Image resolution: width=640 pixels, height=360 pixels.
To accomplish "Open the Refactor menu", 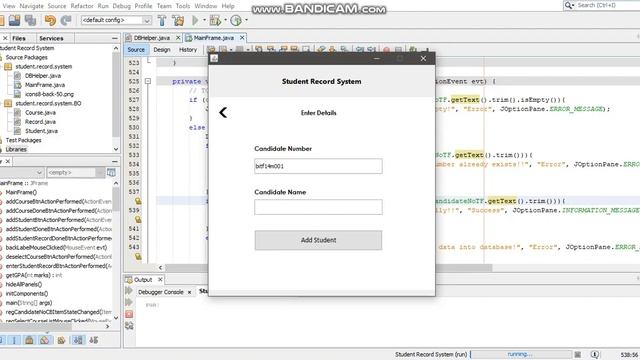I will click(x=82, y=6).
